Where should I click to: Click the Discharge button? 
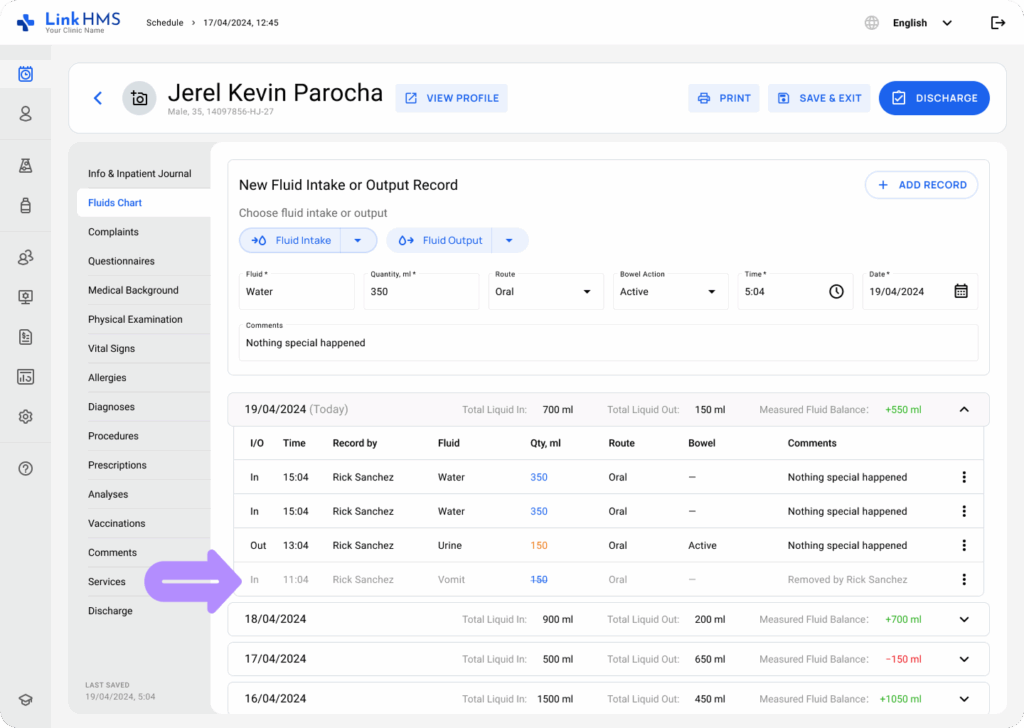(933, 98)
